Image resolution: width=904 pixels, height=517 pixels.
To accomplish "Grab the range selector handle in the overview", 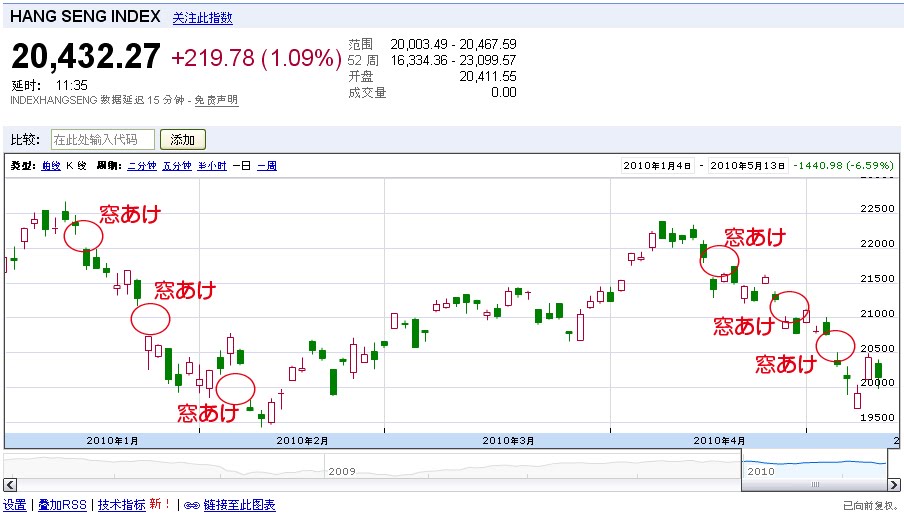I will (814, 485).
